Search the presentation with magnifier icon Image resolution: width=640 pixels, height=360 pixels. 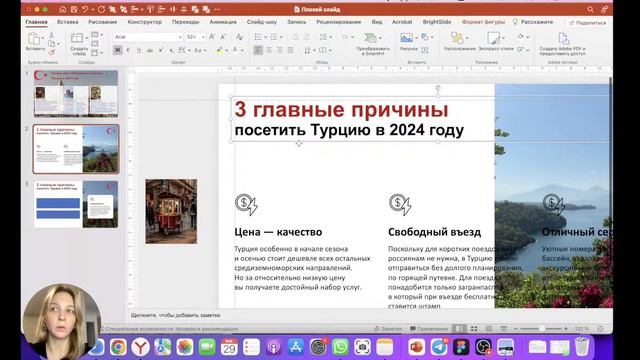(591, 9)
